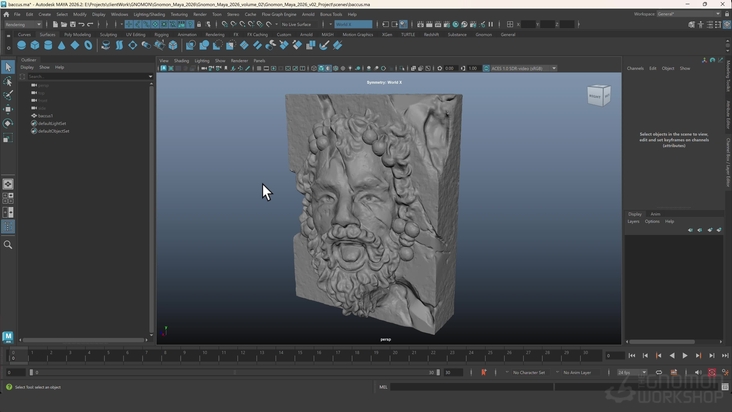
Task: Select the baccus1 node in Outliner
Action: pyautogui.click(x=45, y=116)
